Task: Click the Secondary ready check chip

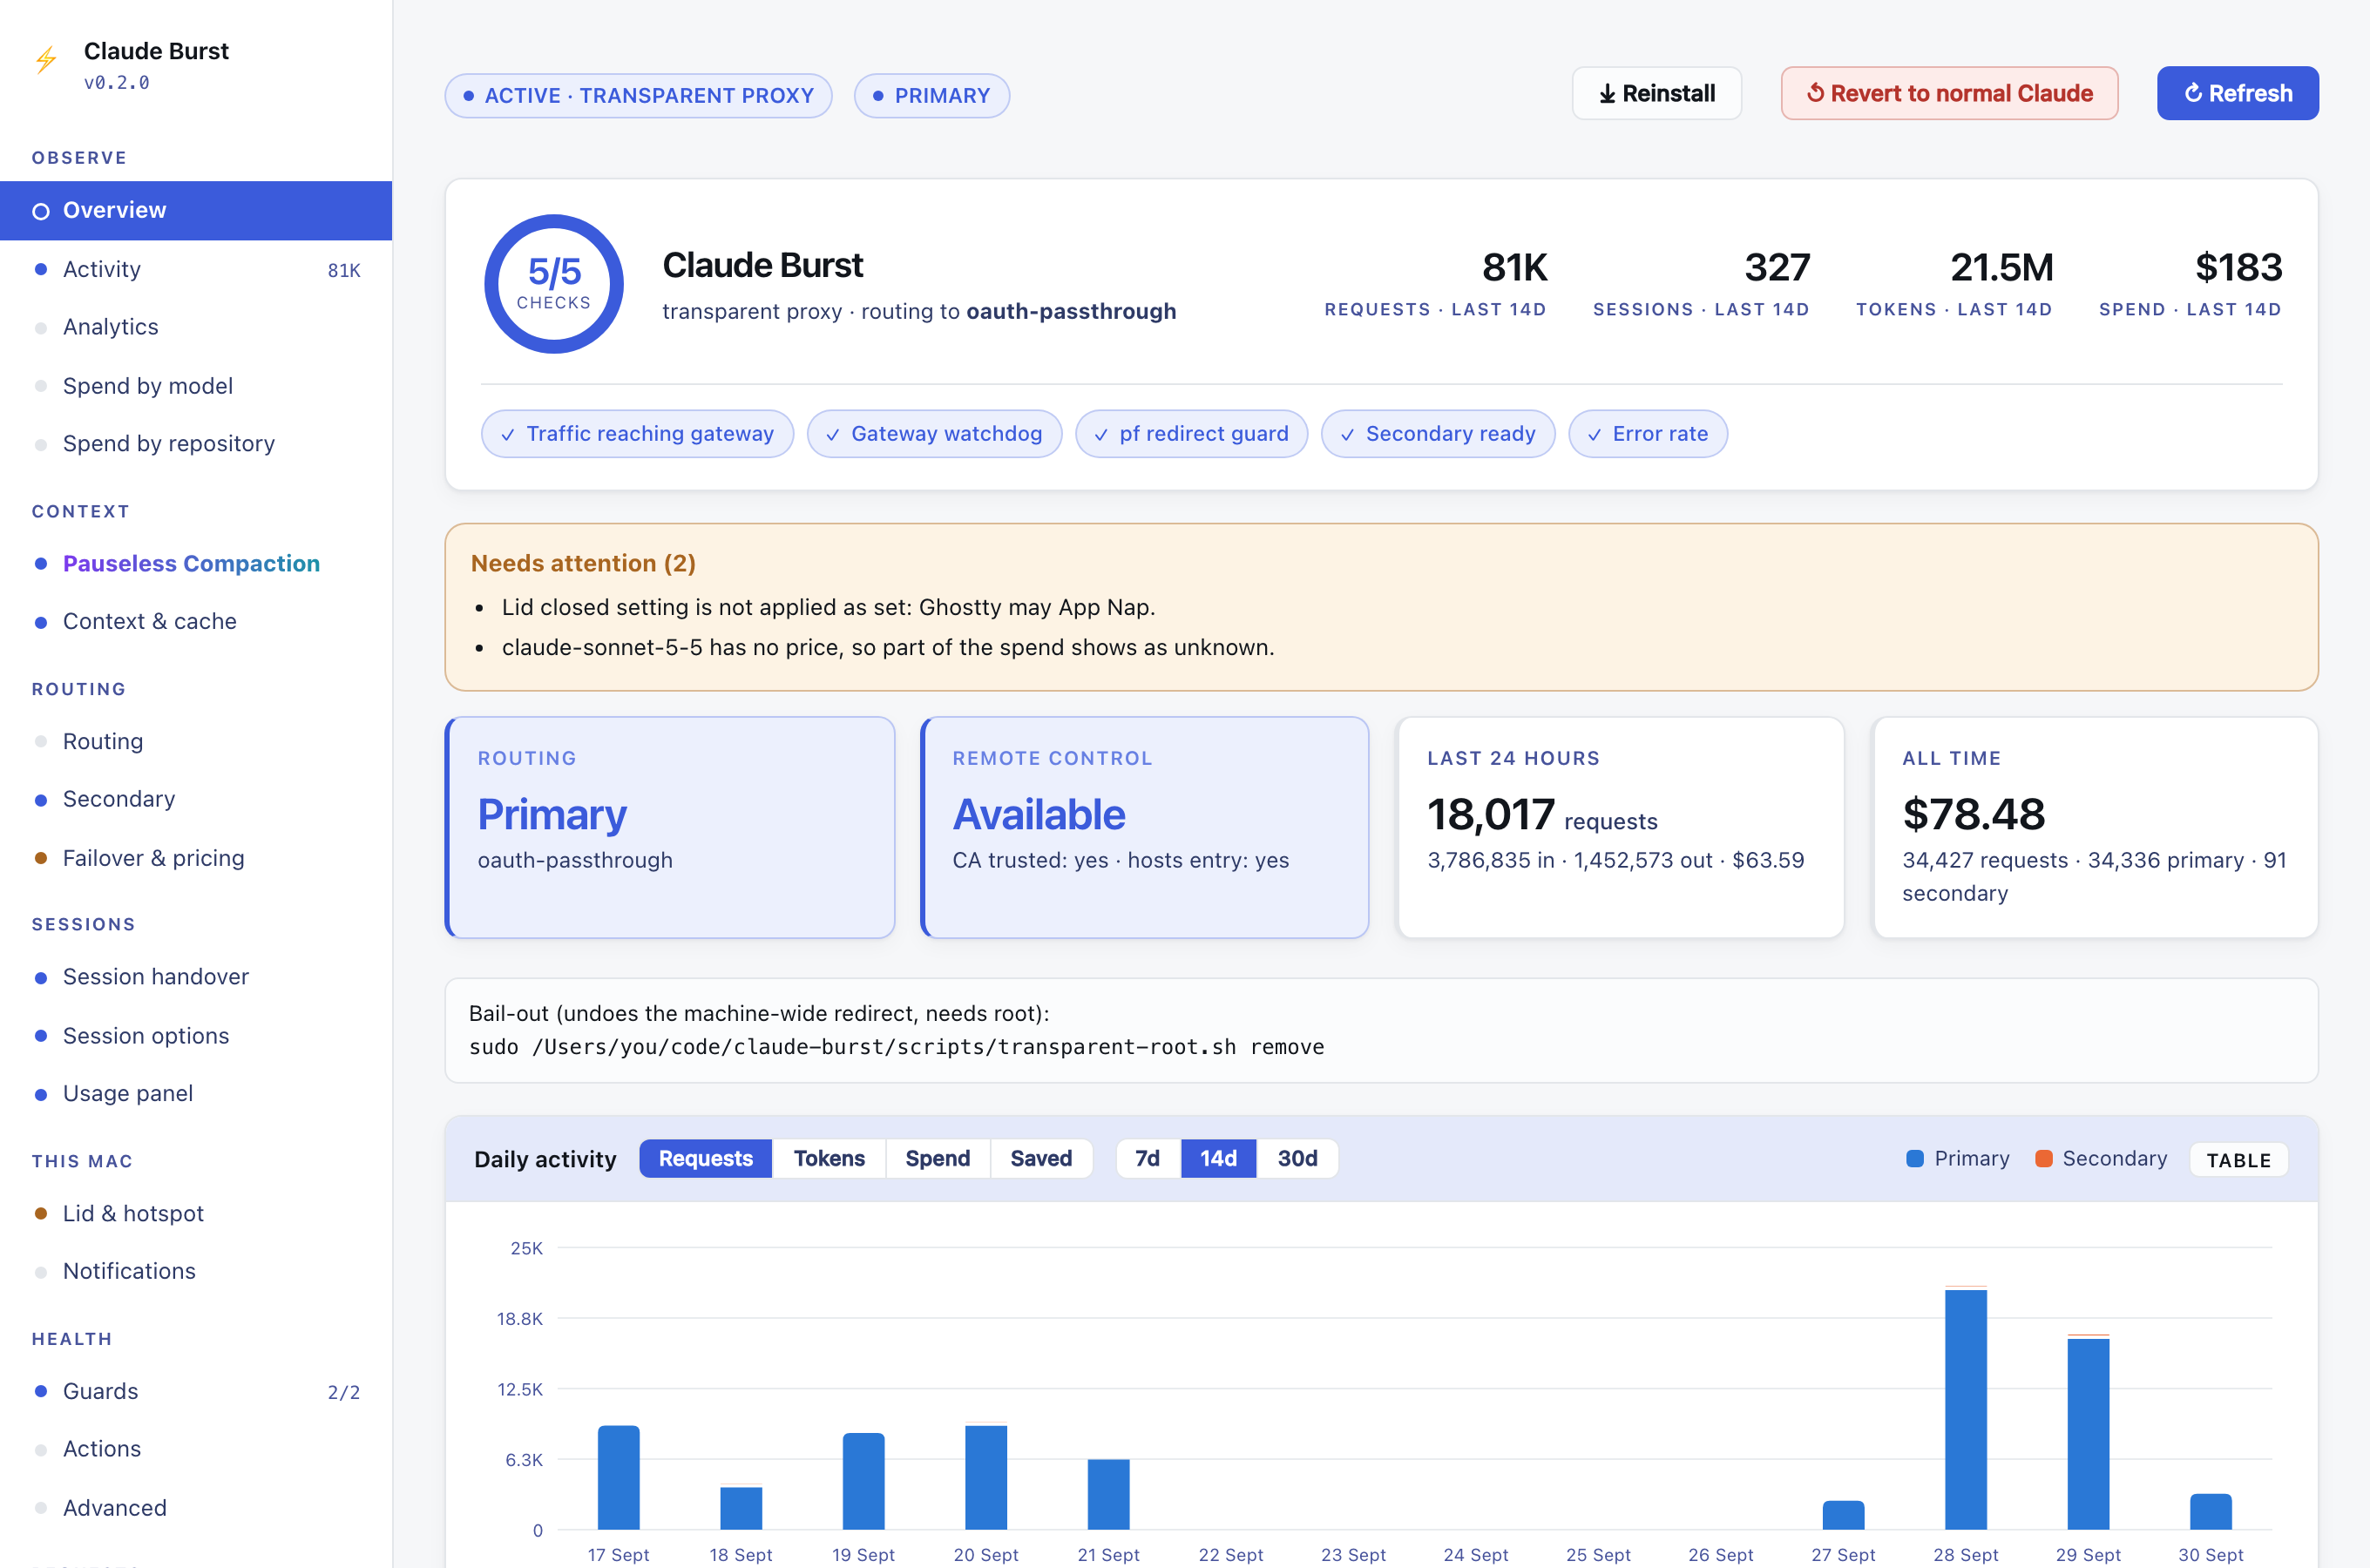Action: [1438, 434]
